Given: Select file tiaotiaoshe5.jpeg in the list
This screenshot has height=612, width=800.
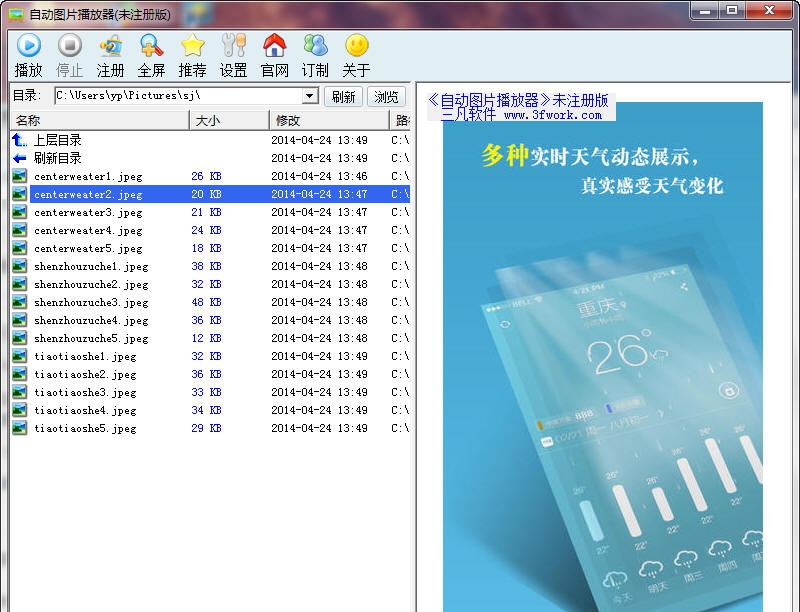Looking at the screenshot, I should 85,428.
